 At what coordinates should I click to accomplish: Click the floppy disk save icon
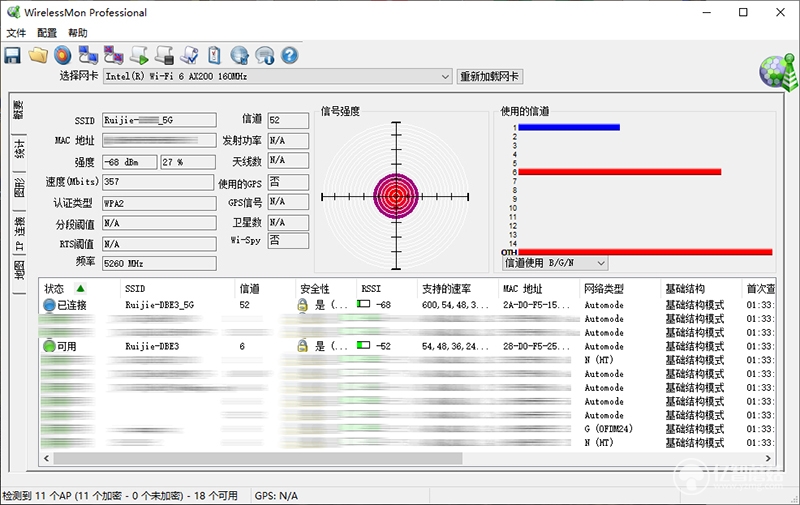coord(13,55)
